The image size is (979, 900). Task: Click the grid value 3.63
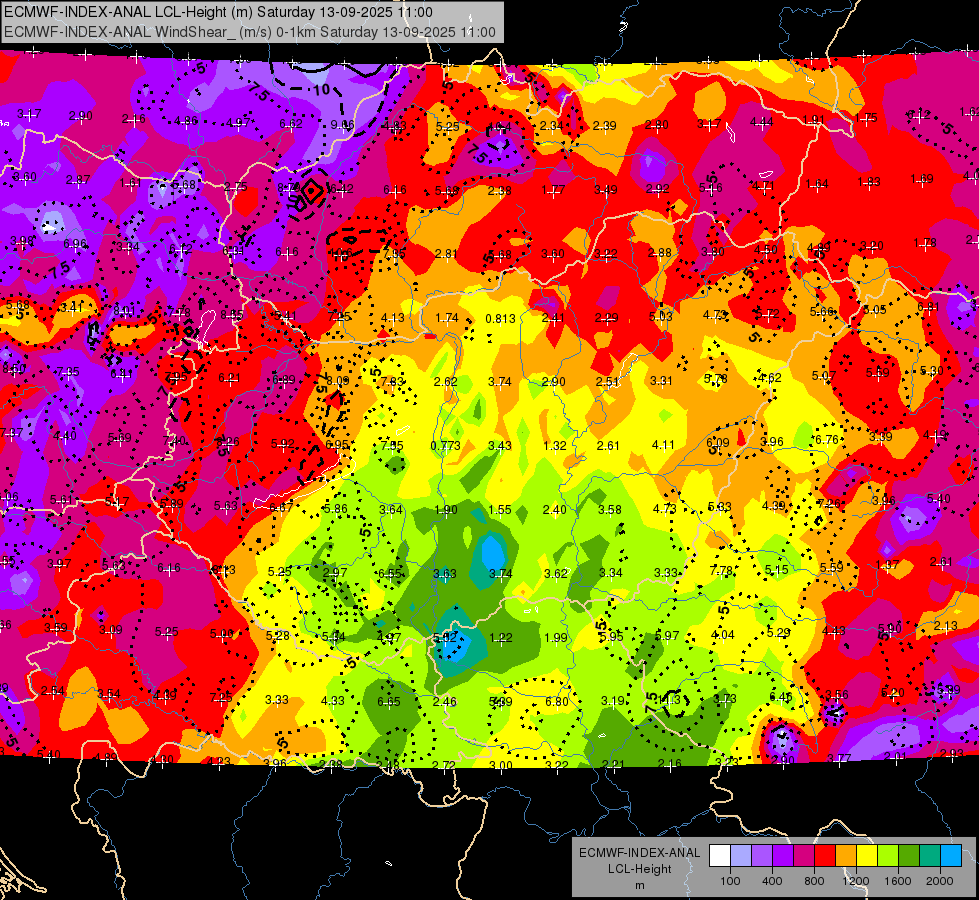click(445, 573)
